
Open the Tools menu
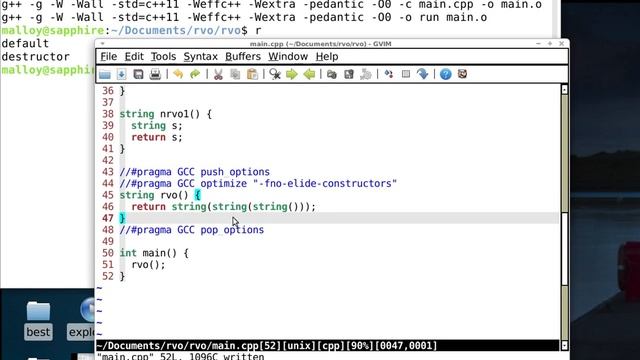click(163, 56)
